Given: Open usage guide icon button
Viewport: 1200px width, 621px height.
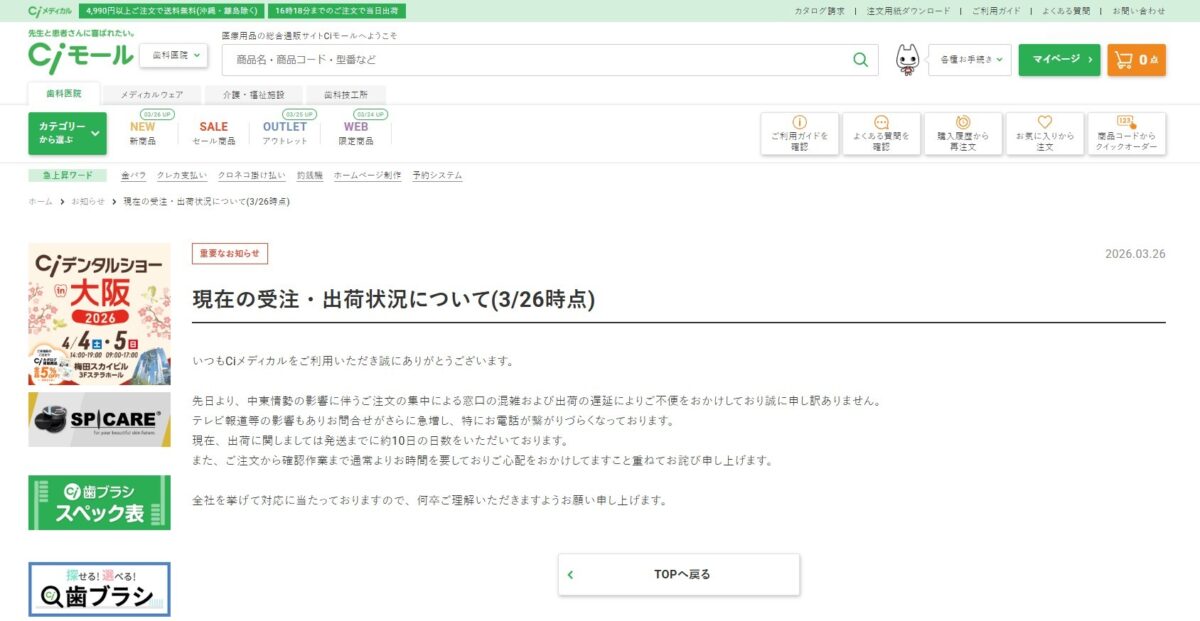Looking at the screenshot, I should 799,133.
